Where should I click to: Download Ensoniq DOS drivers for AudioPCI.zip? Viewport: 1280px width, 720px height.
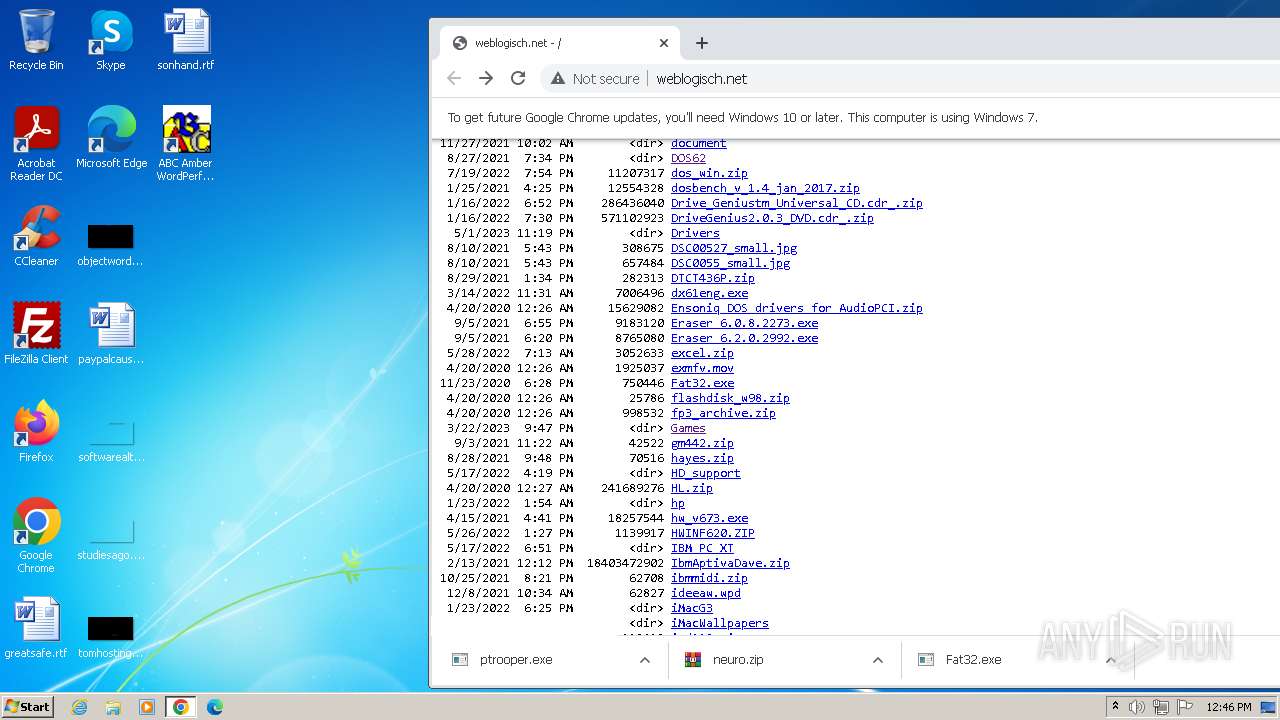[x=797, y=308]
